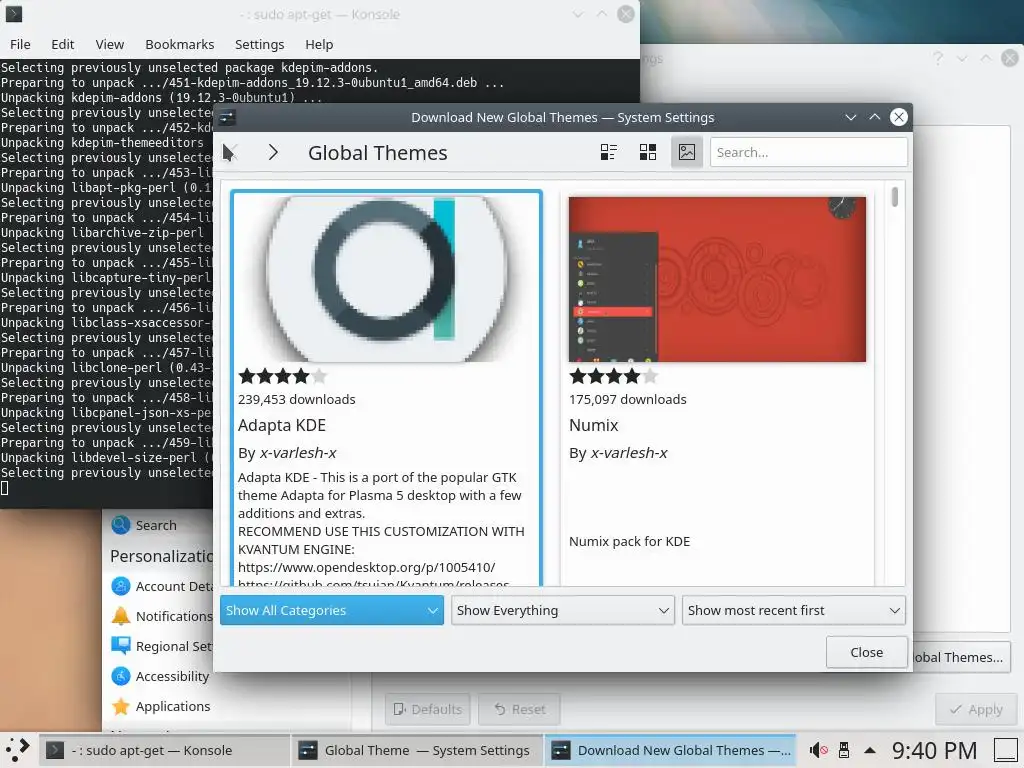Switch to Global Theme System Settings taskbar entry
Image resolution: width=1024 pixels, height=768 pixels.
[x=417, y=750]
